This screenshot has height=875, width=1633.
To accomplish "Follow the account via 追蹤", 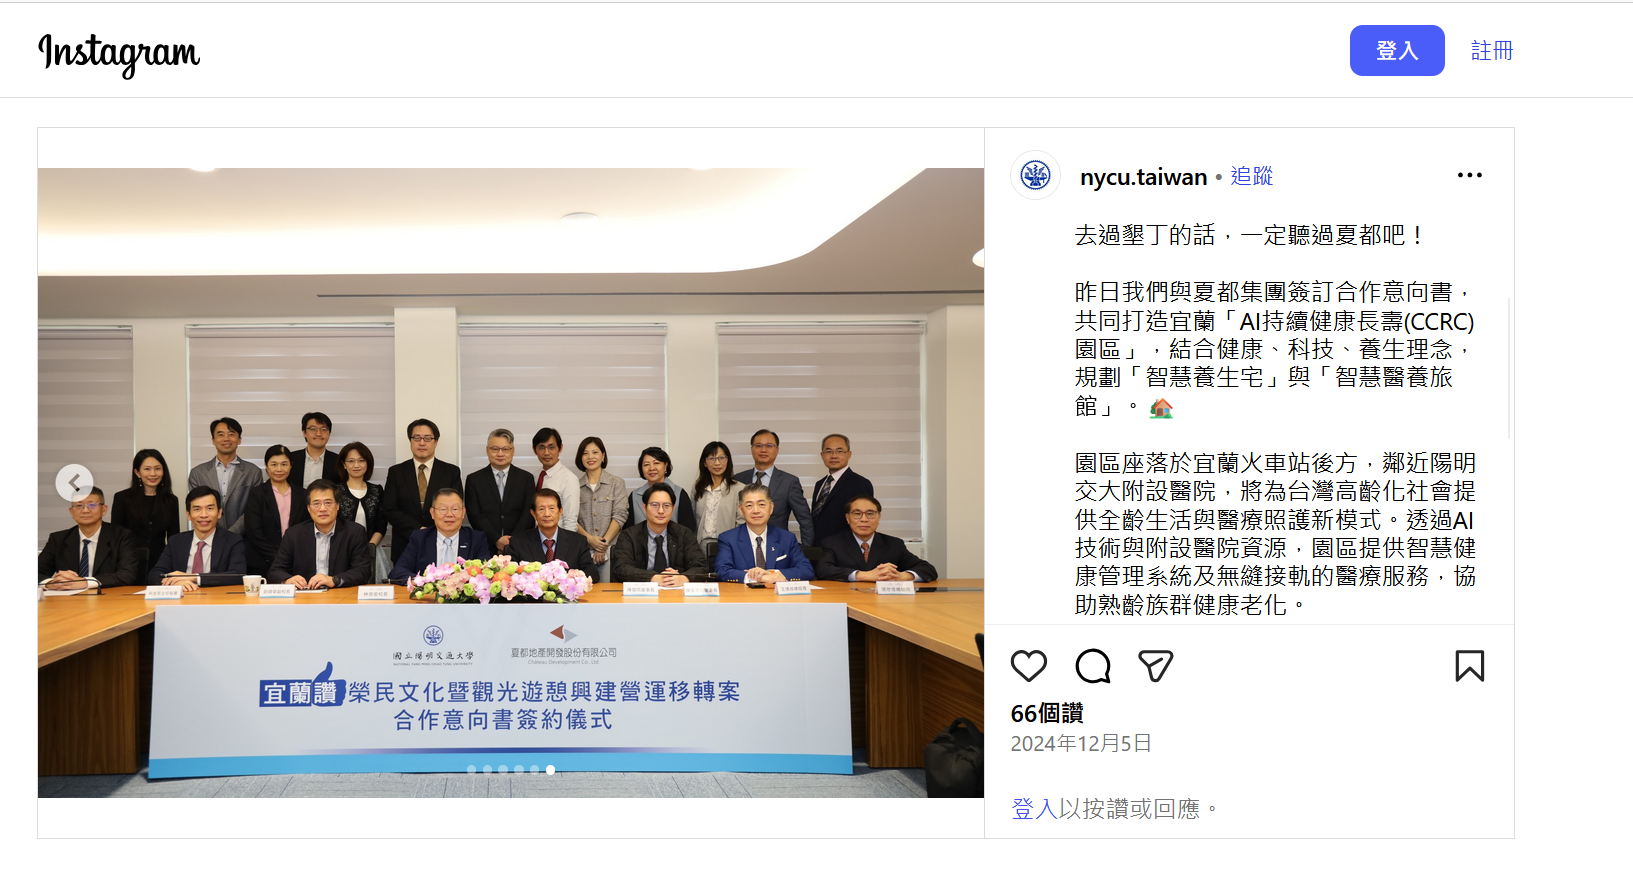I will (x=1251, y=176).
